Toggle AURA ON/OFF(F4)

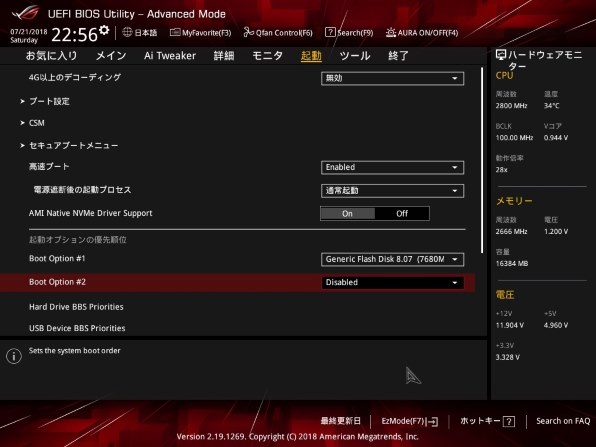pyautogui.click(x=422, y=33)
